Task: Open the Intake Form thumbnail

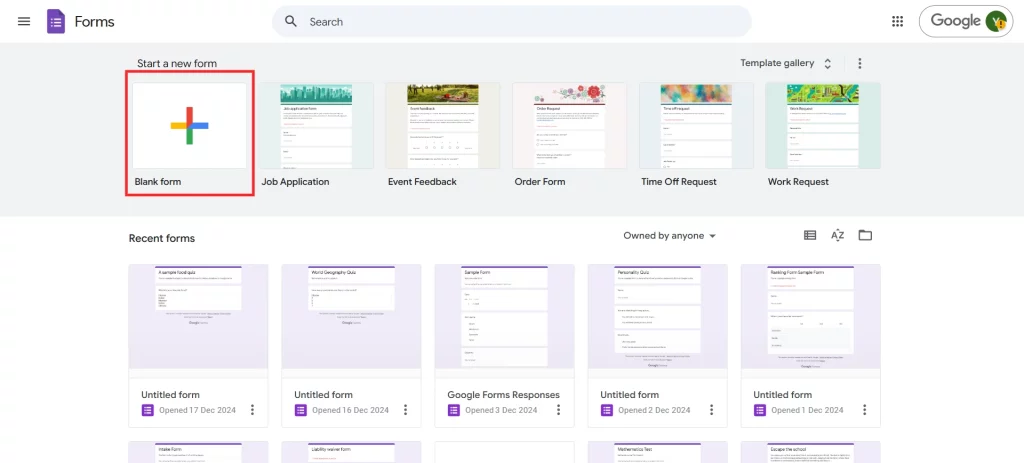Action: [x=199, y=453]
